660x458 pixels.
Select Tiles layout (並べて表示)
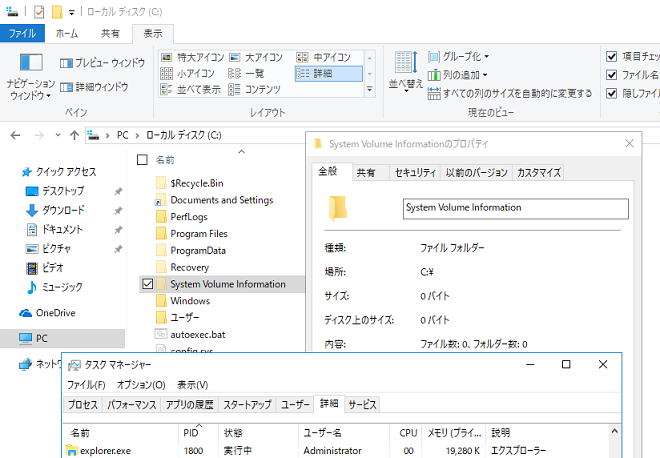coord(190,89)
